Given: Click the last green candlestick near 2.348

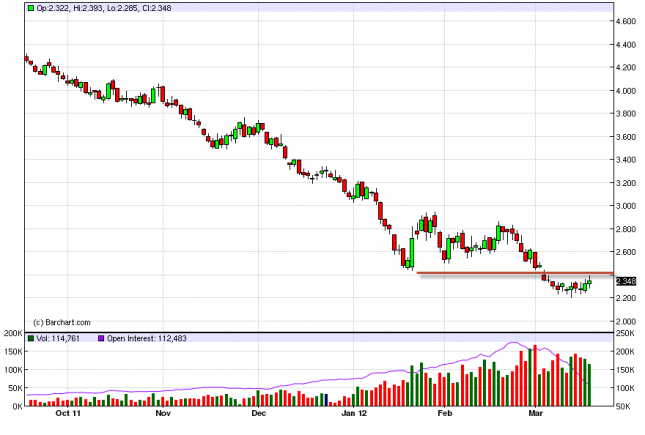Looking at the screenshot, I should pos(589,282).
